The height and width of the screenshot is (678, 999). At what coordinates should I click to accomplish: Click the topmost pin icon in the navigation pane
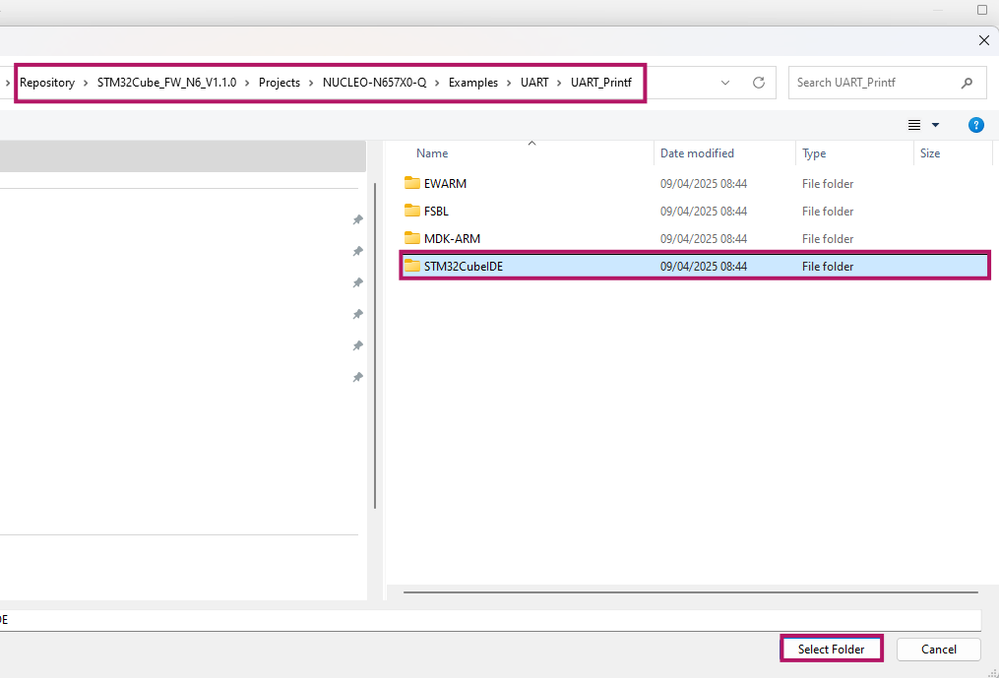[358, 220]
